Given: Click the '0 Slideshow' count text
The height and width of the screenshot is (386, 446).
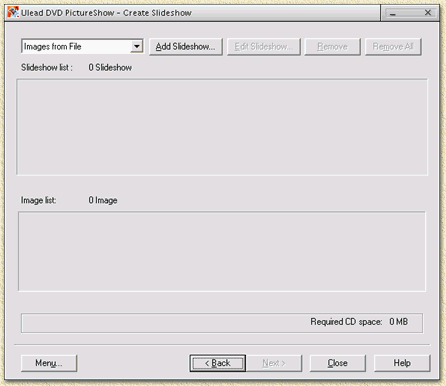Looking at the screenshot, I should click(x=110, y=68).
